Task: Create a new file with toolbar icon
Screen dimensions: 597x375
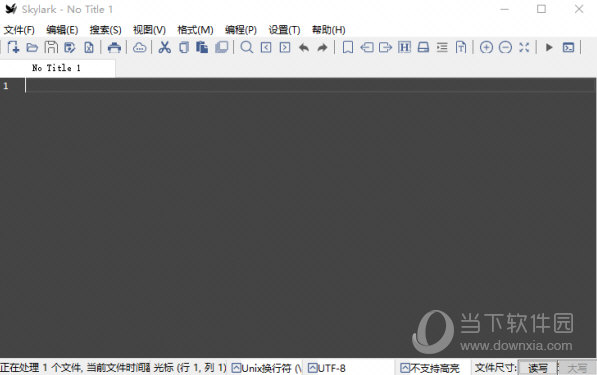Action: pos(13,47)
